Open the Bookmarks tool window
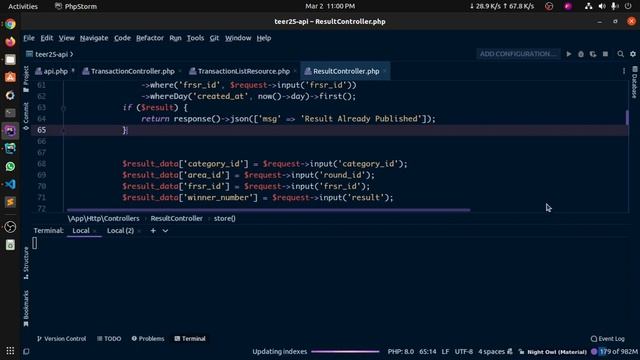 click(x=26, y=308)
